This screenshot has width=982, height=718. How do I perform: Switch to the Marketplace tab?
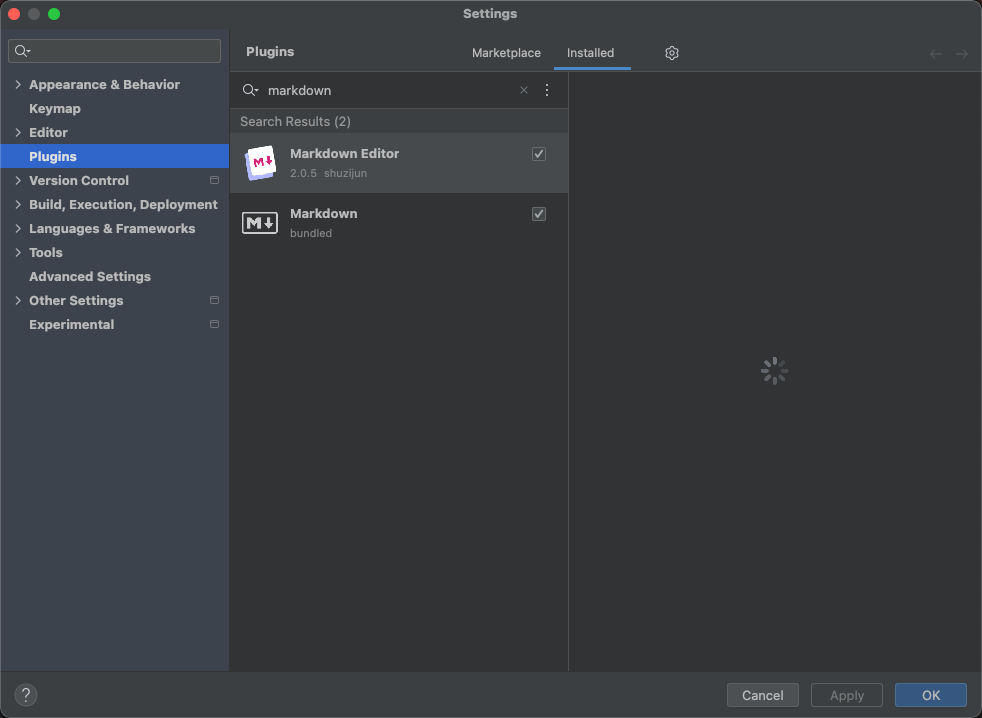point(506,53)
